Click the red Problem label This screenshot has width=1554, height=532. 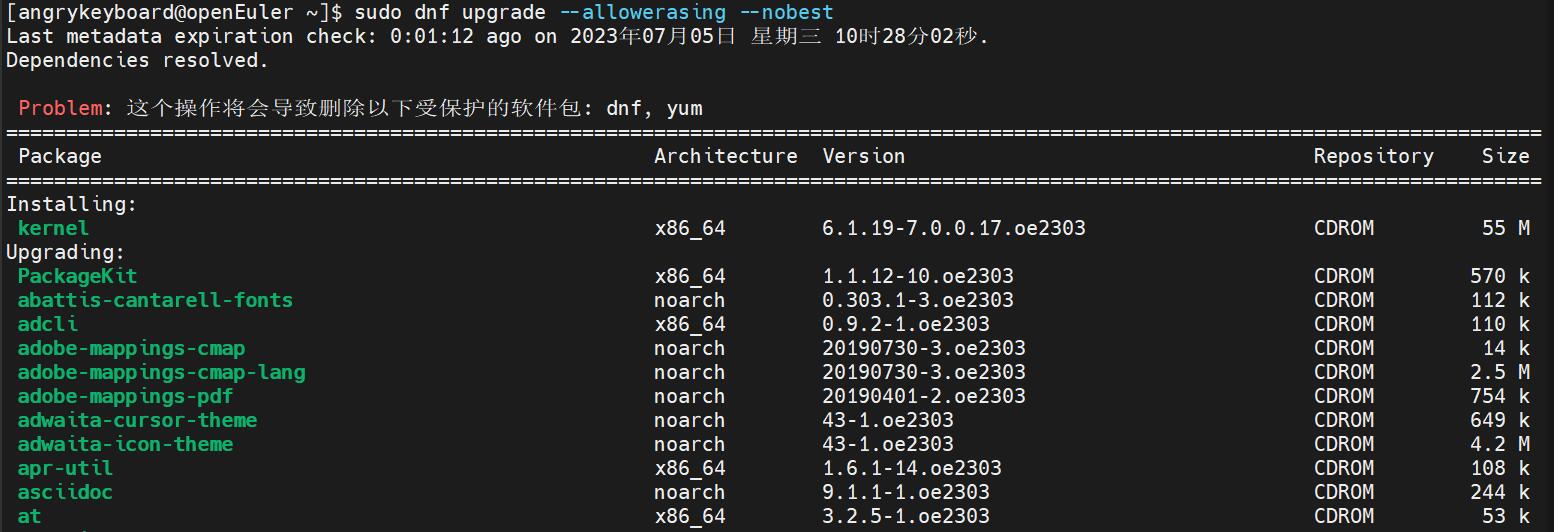click(60, 108)
